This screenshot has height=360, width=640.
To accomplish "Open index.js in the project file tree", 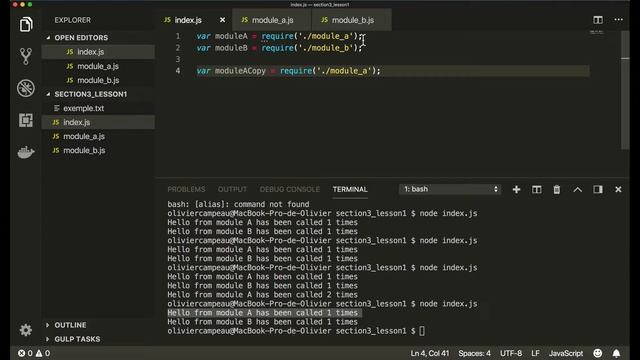I will coord(98,122).
